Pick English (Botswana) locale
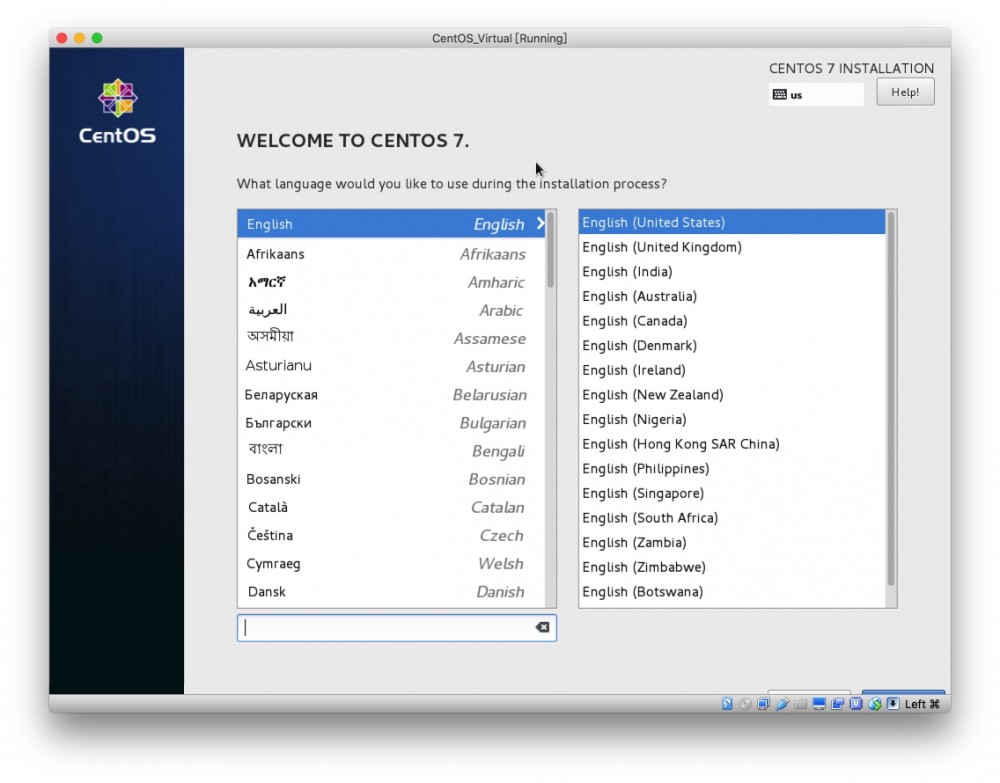Viewport: 1000px width, 783px height. point(732,592)
